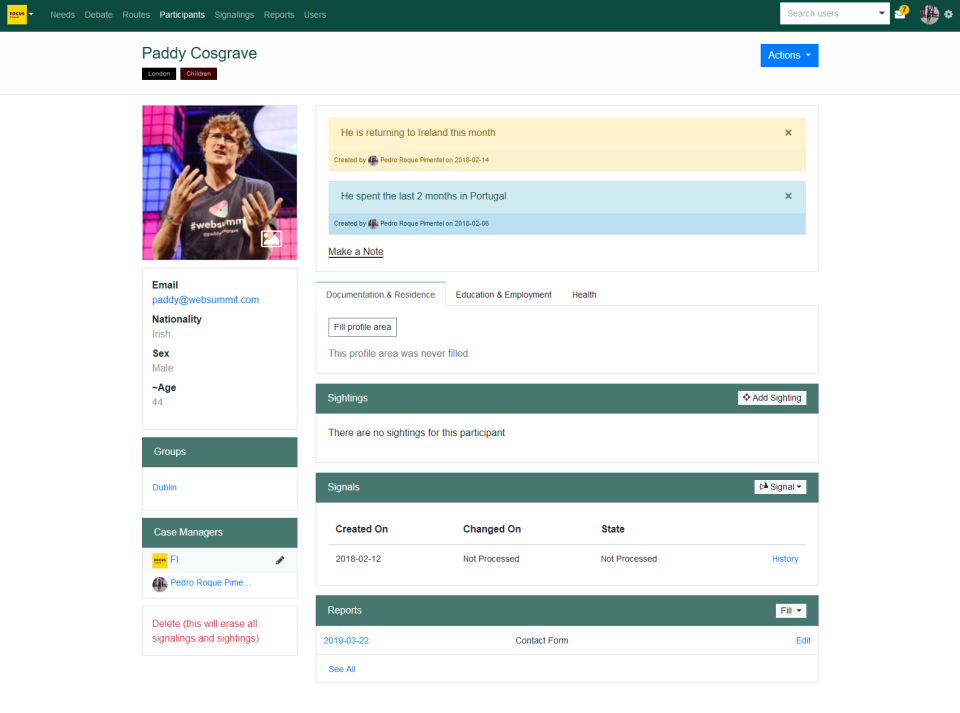Edit case managers with pencil icon

point(280,560)
